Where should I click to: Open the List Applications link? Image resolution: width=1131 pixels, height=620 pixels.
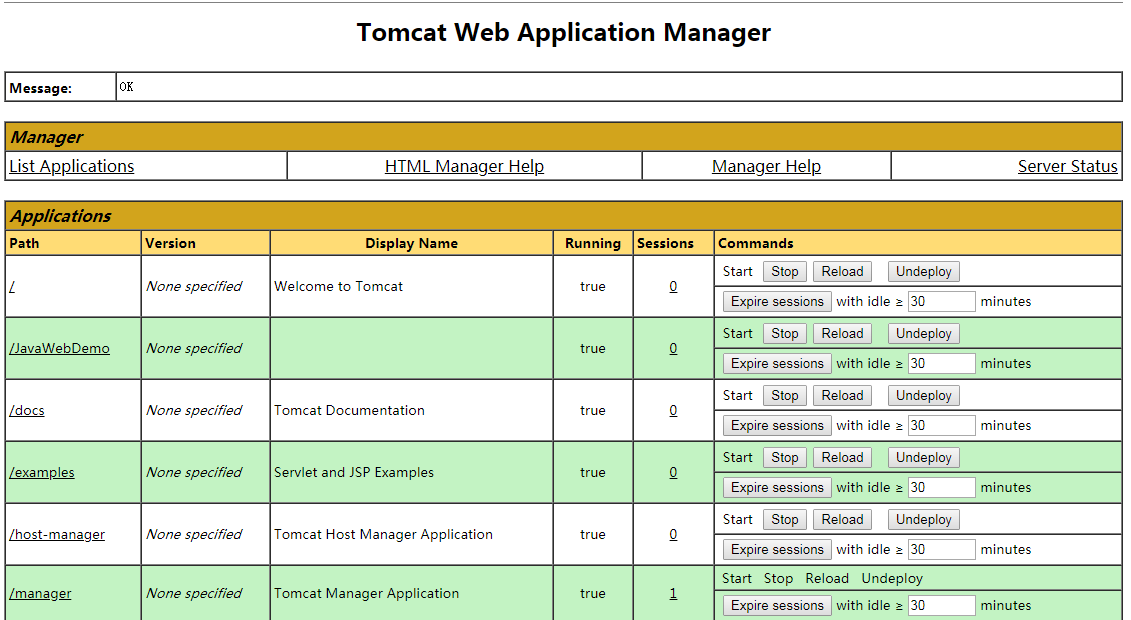71,167
